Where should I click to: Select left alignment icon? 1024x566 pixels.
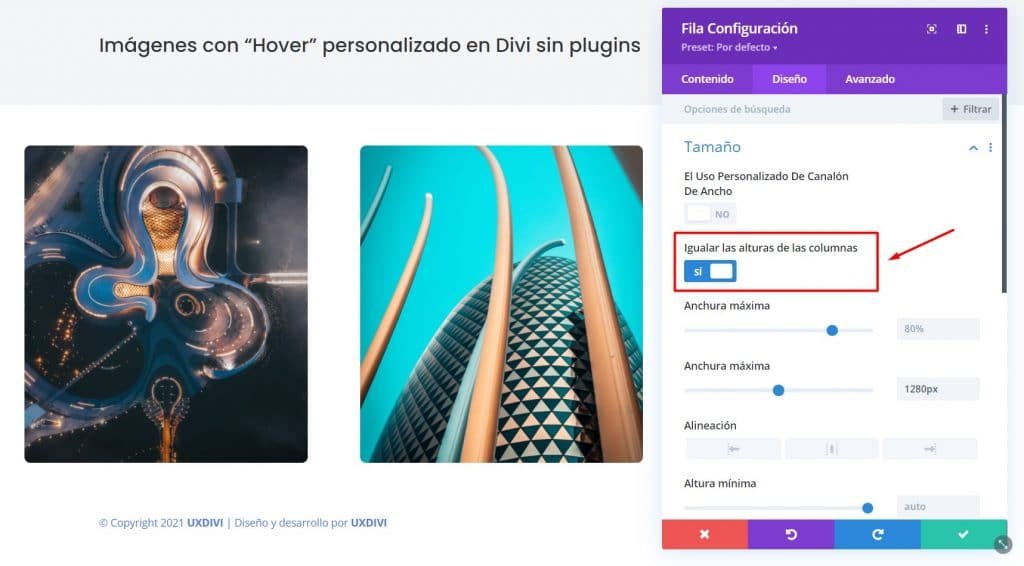coord(733,448)
